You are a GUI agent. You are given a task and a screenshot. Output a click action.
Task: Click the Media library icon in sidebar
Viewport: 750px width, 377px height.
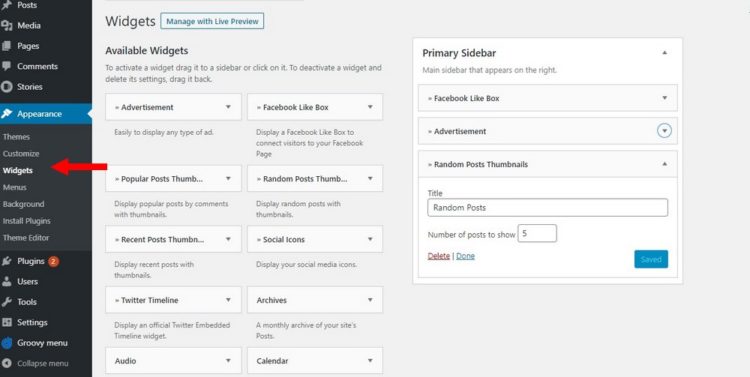7,25
